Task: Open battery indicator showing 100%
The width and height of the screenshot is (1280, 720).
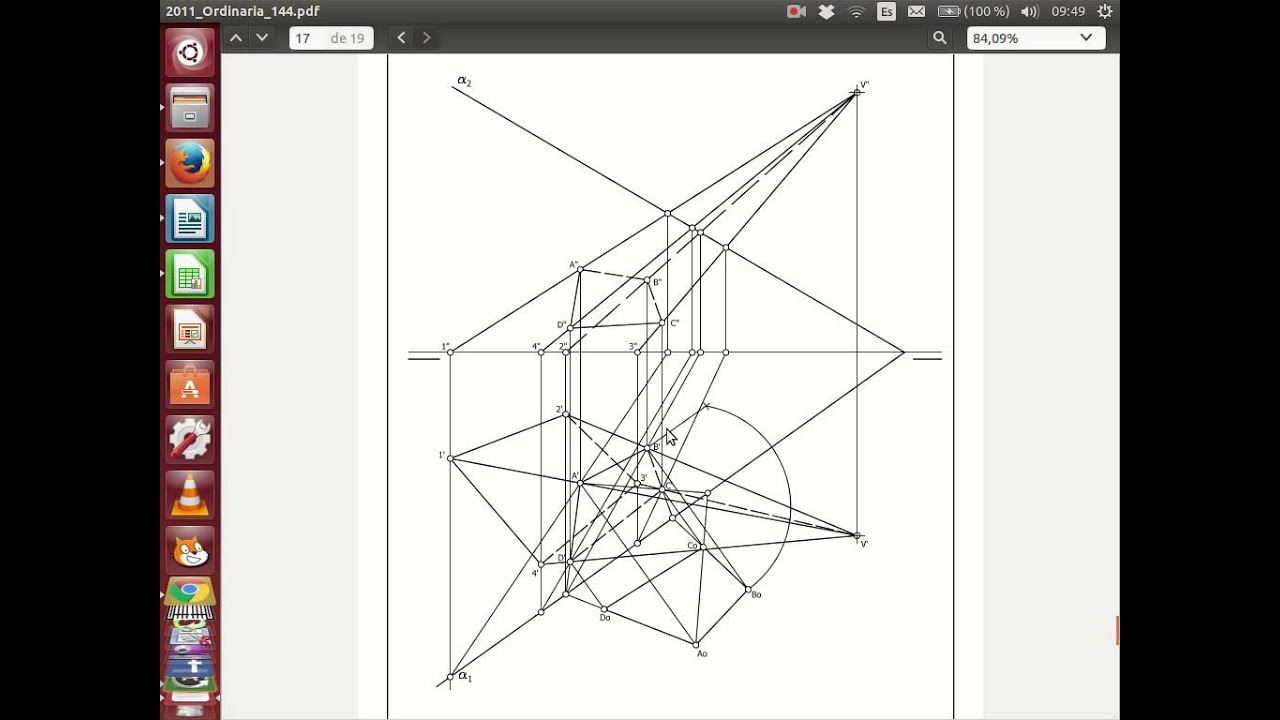Action: (973, 11)
